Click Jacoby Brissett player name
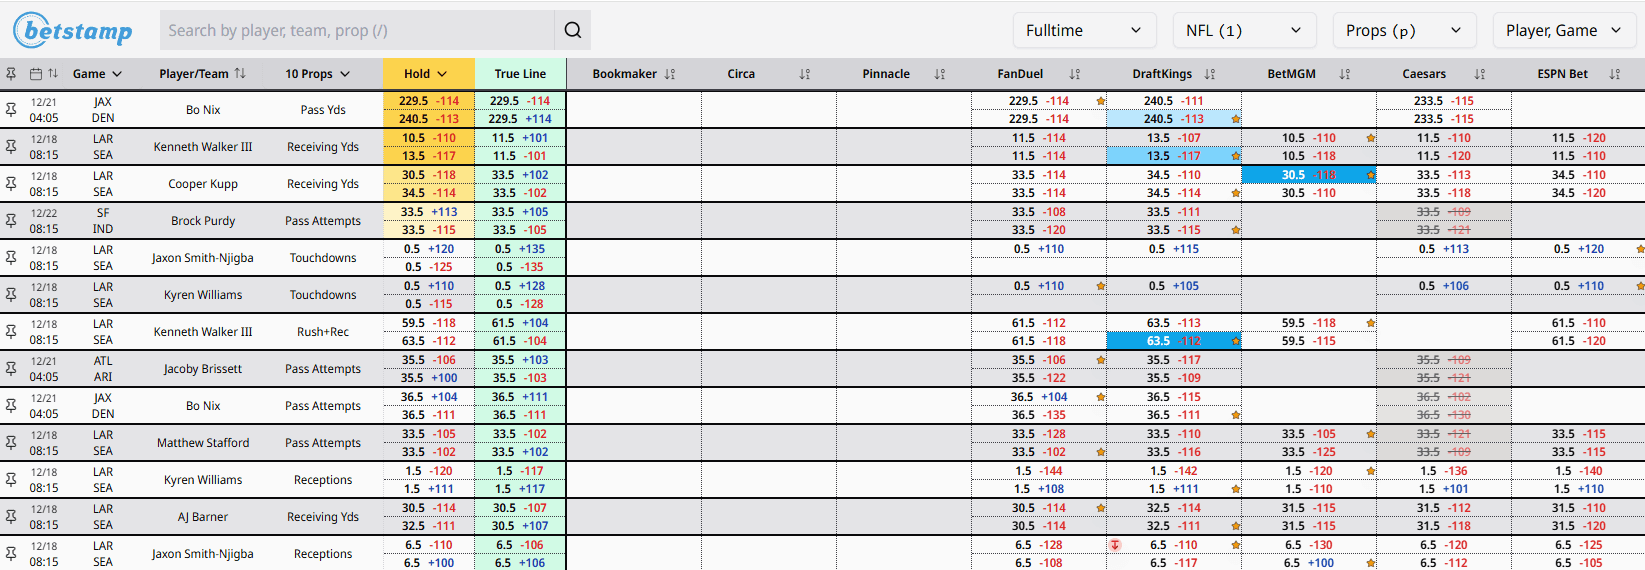Image resolution: width=1645 pixels, height=570 pixels. click(x=203, y=369)
